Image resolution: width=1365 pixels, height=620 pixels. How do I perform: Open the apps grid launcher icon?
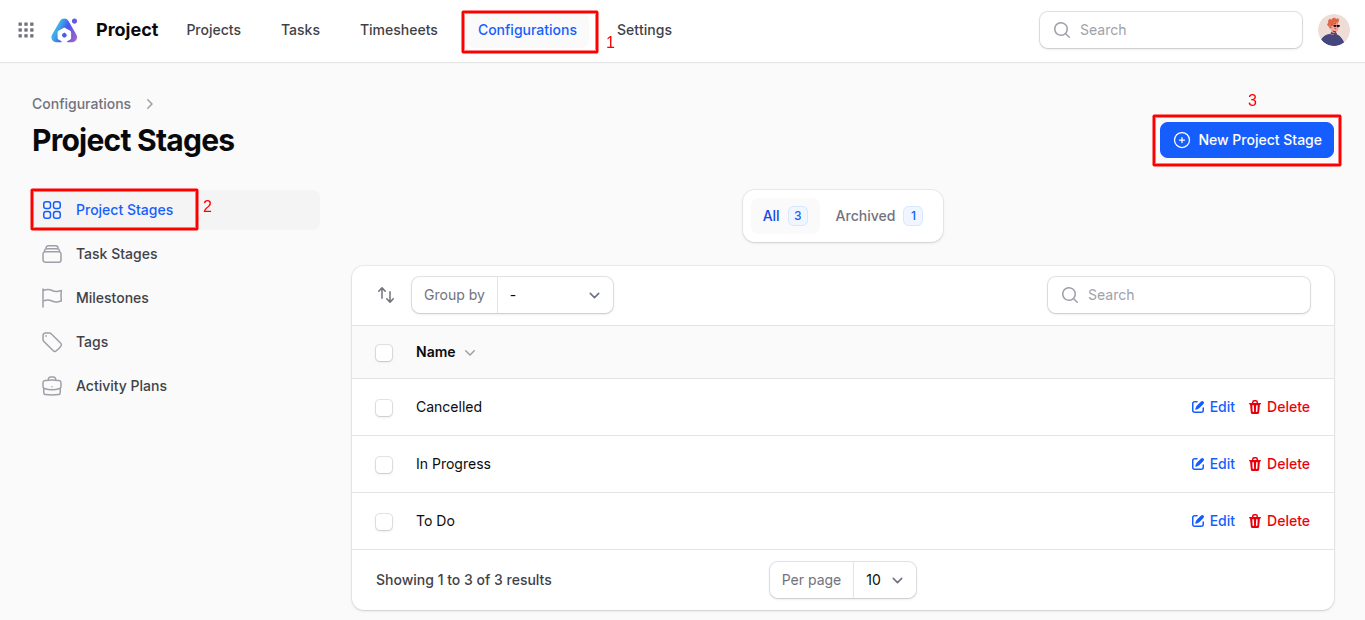pos(26,30)
